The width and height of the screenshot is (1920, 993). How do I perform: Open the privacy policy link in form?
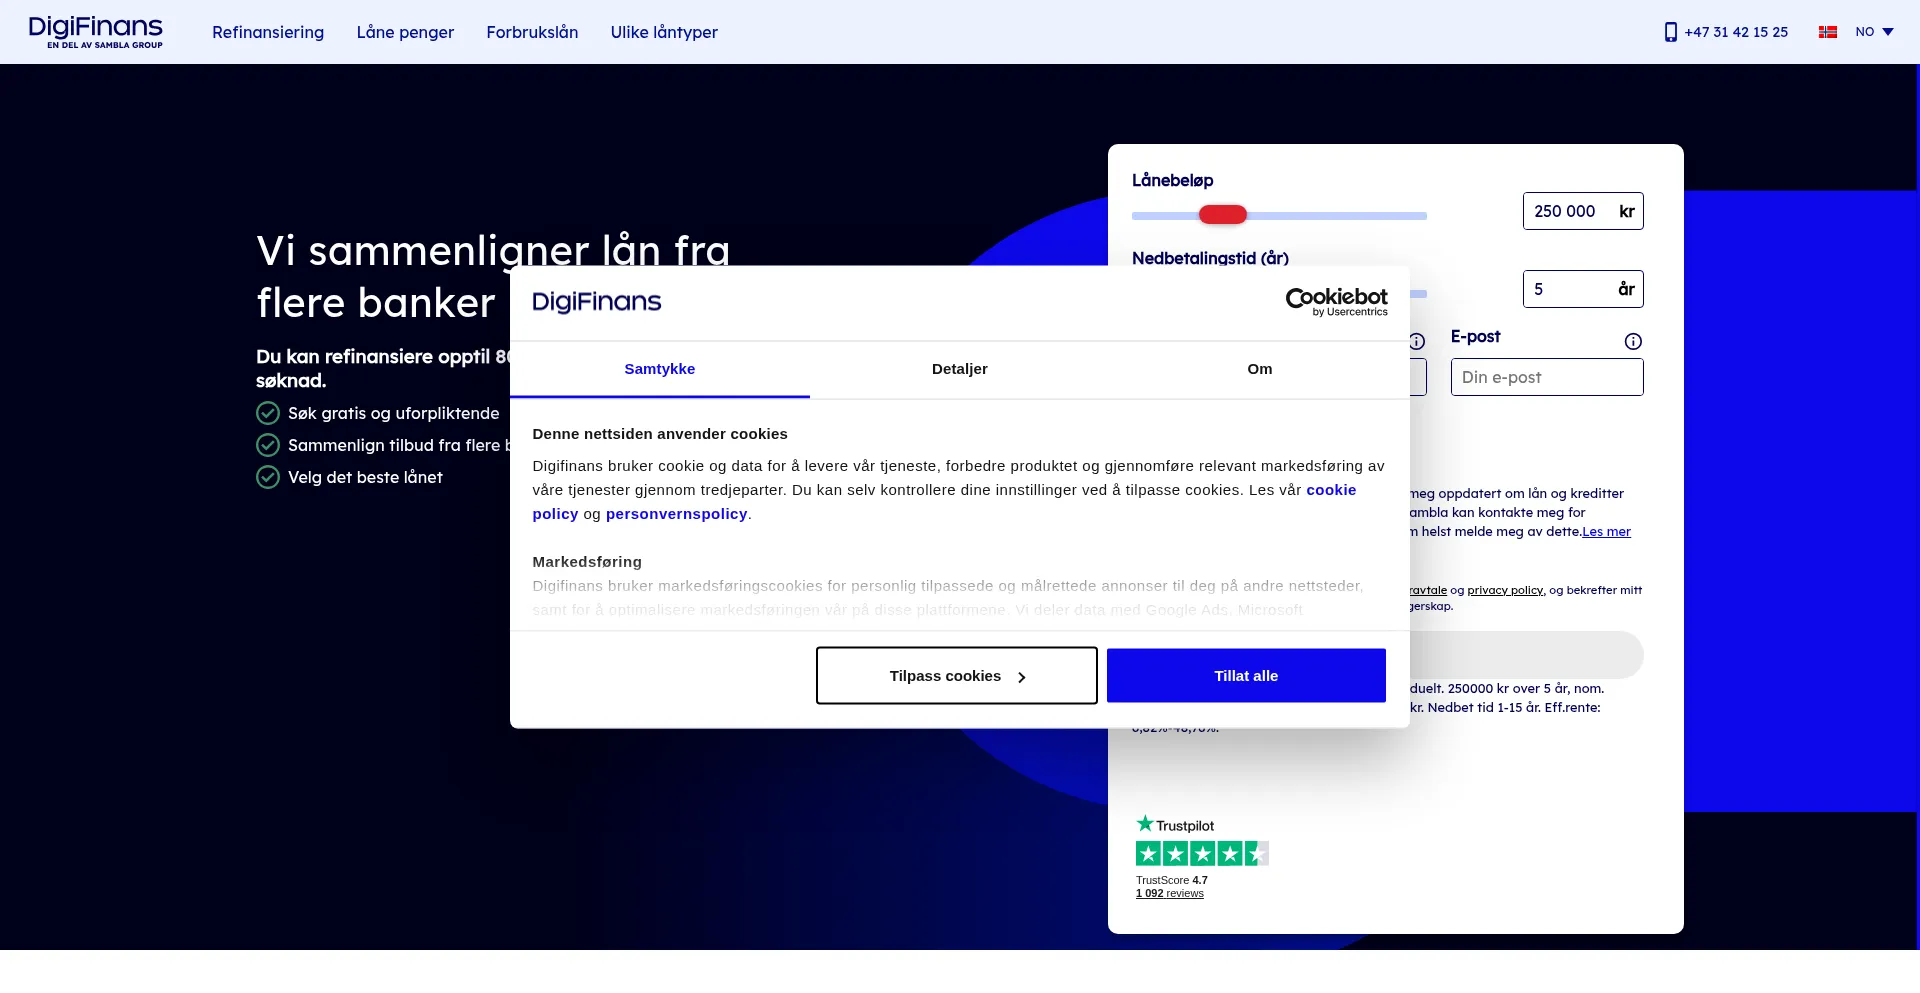coord(1505,590)
